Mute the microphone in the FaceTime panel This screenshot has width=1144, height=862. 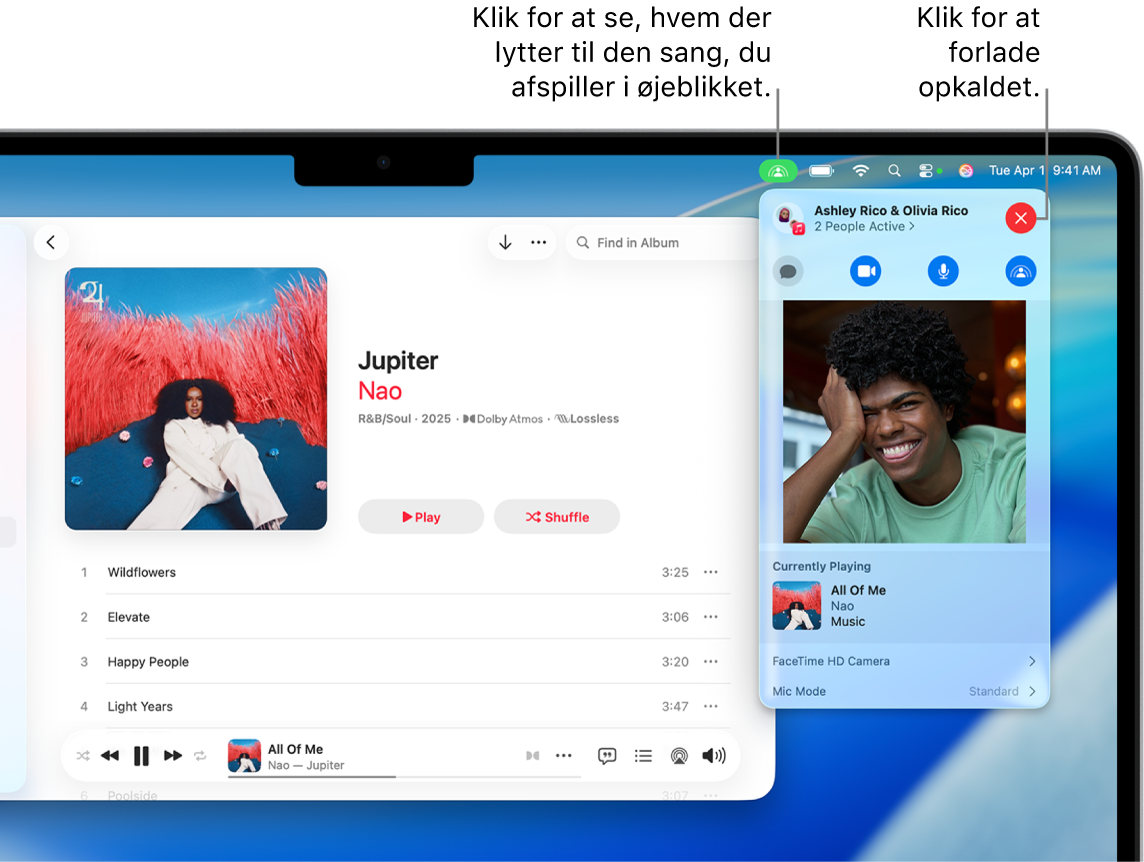pos(943,271)
